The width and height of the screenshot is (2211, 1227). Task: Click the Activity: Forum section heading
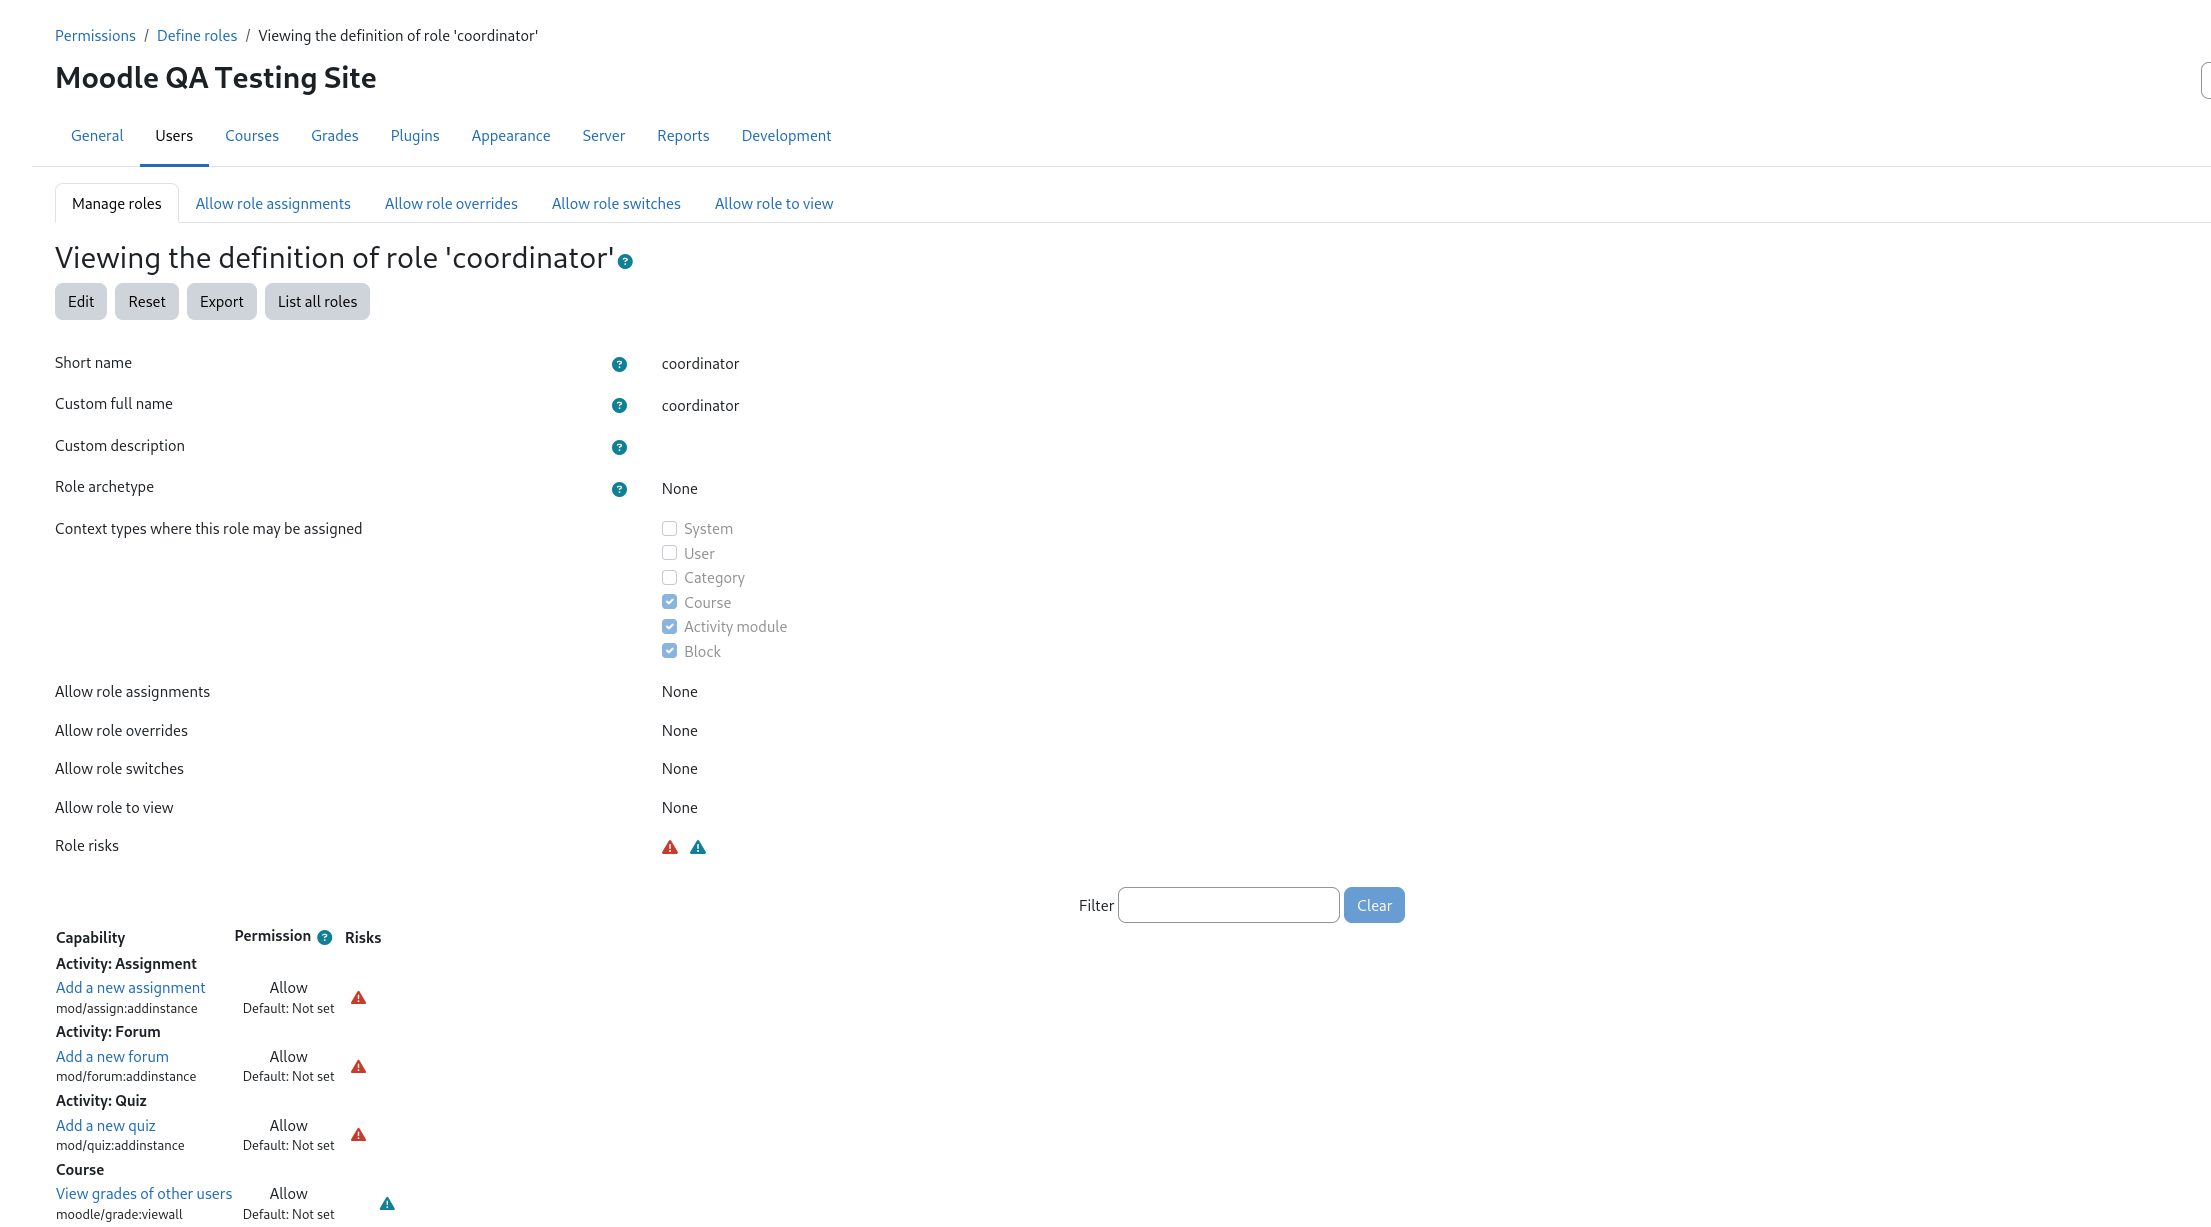pos(108,1032)
